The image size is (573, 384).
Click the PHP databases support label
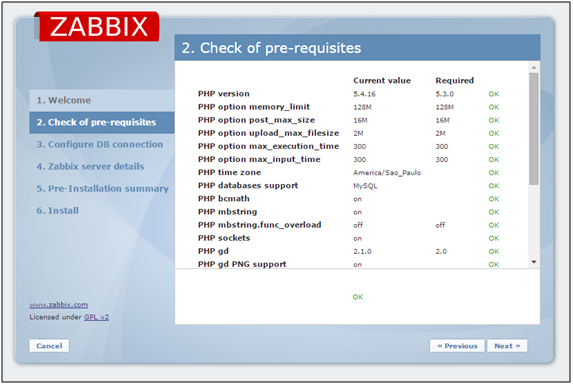click(x=248, y=186)
